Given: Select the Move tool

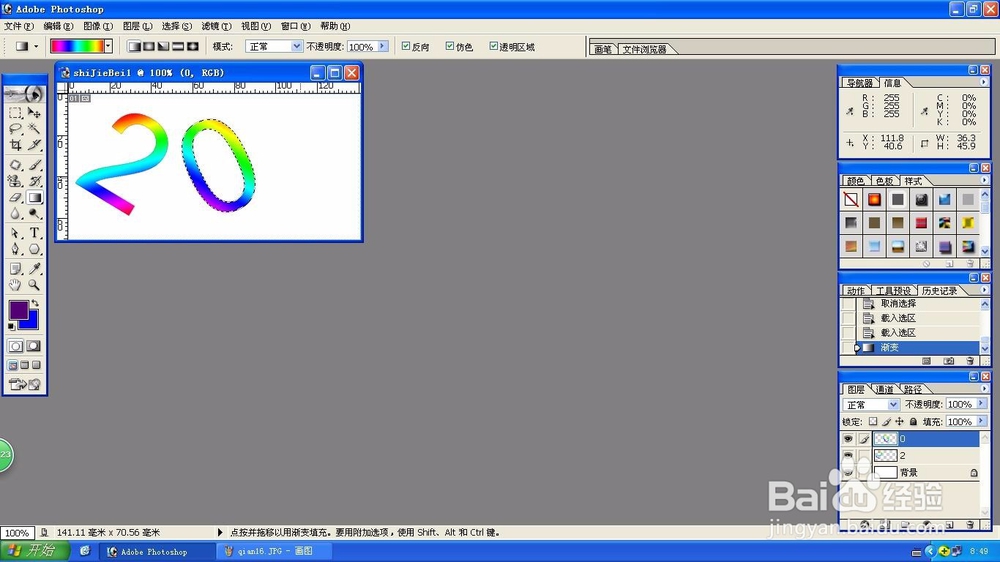Looking at the screenshot, I should click(34, 113).
